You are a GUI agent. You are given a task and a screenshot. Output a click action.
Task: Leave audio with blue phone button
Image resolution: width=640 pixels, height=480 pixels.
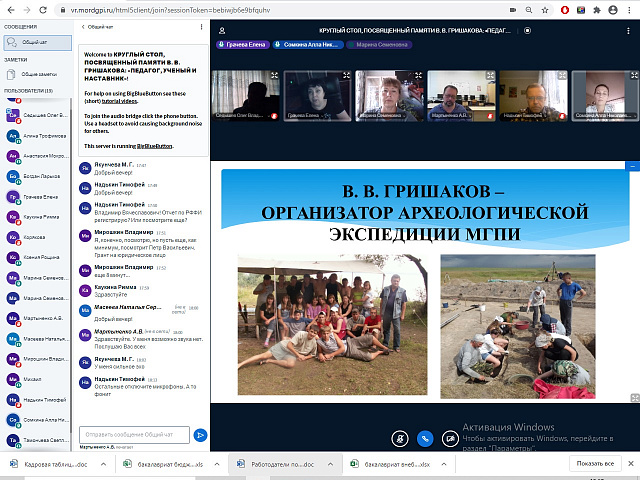(x=425, y=439)
